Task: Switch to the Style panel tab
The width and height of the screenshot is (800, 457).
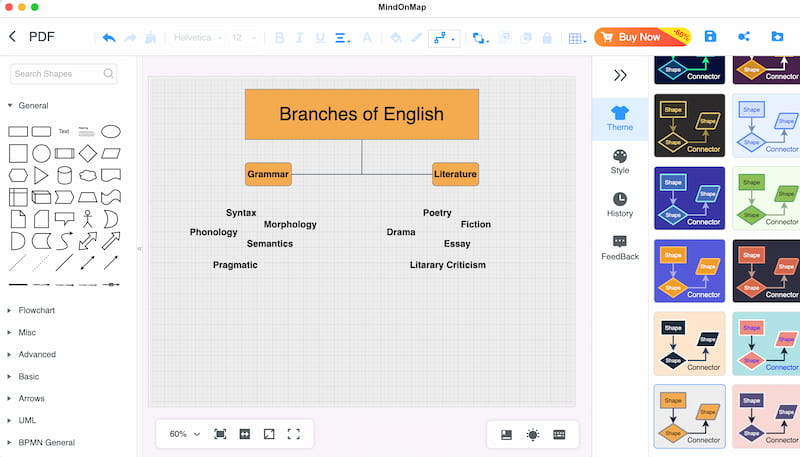Action: click(620, 162)
